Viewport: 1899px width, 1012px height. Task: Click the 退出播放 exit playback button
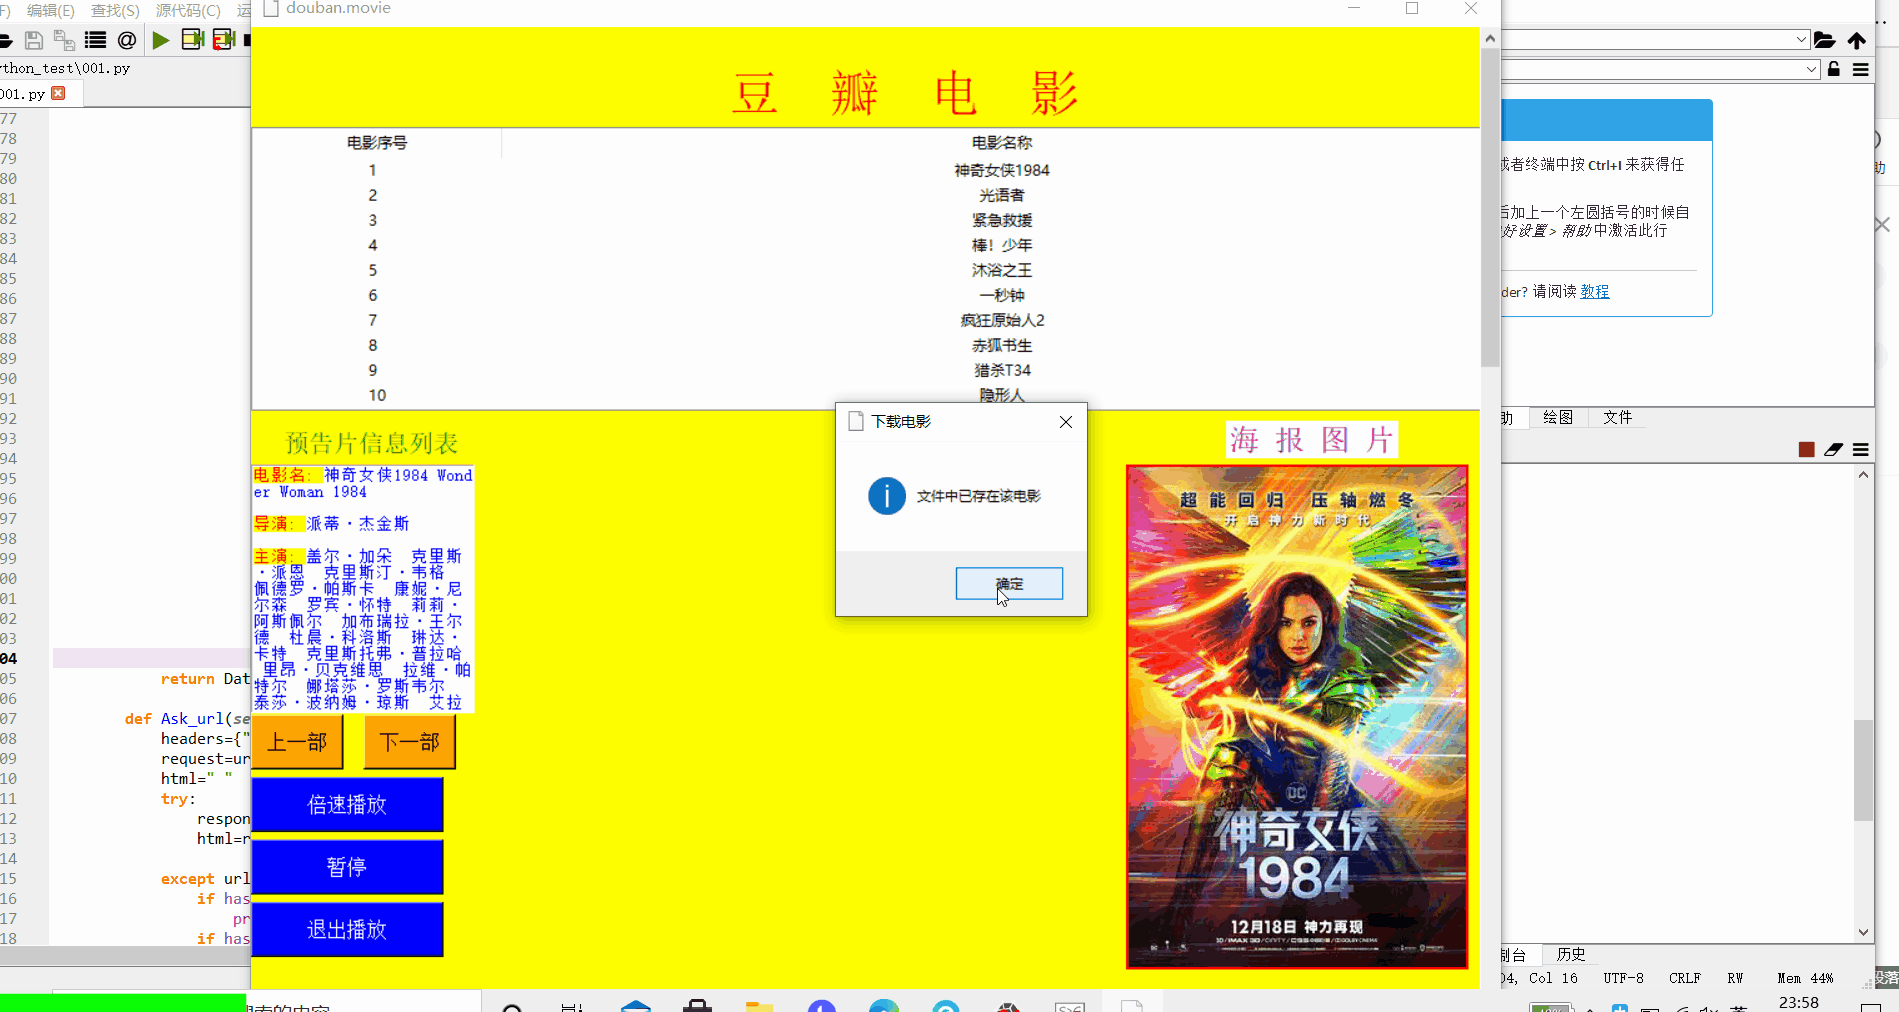pyautogui.click(x=347, y=930)
